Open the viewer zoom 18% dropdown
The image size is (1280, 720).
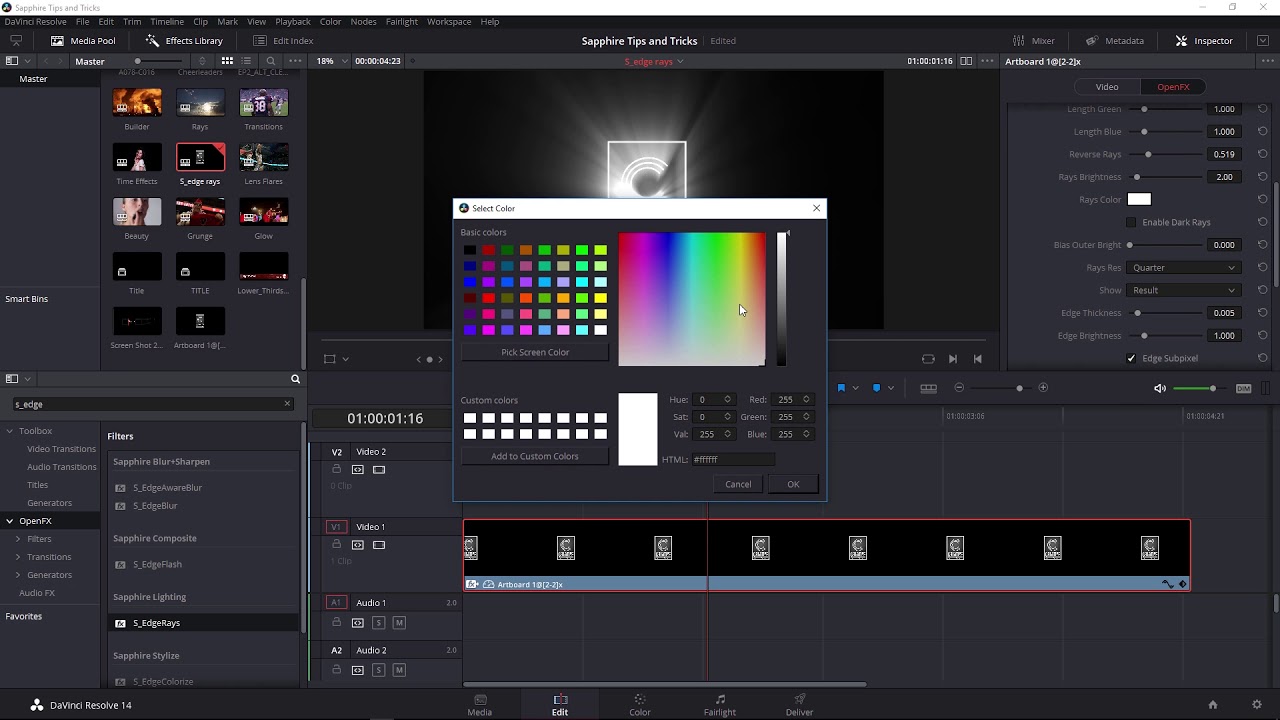332,61
